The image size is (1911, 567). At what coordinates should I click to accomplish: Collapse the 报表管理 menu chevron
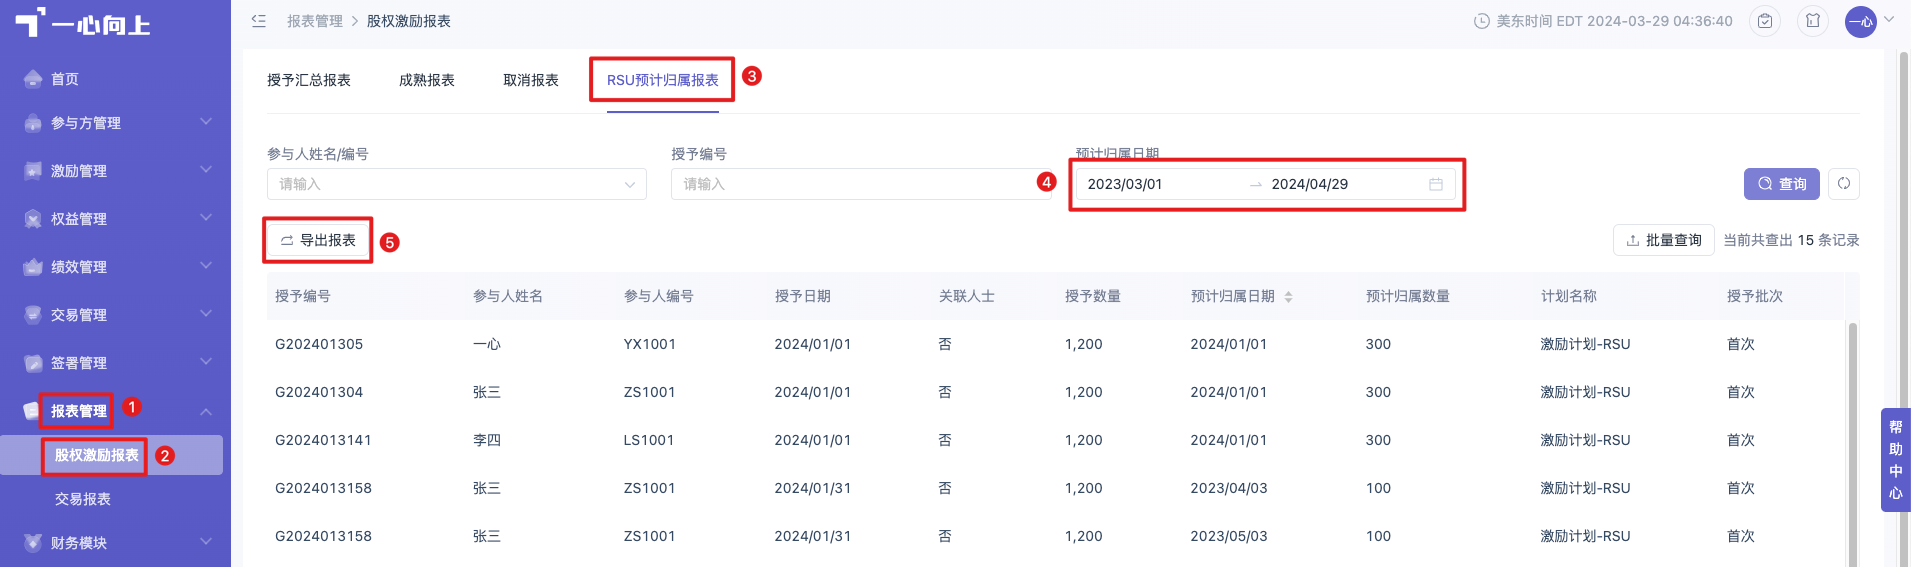coord(206,411)
